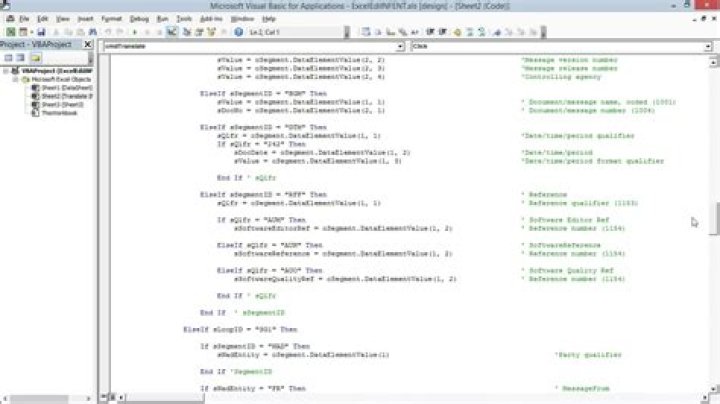Screen dimensions: 720x404
Task: Collapse the VBAProject tree node
Action: click(5, 72)
